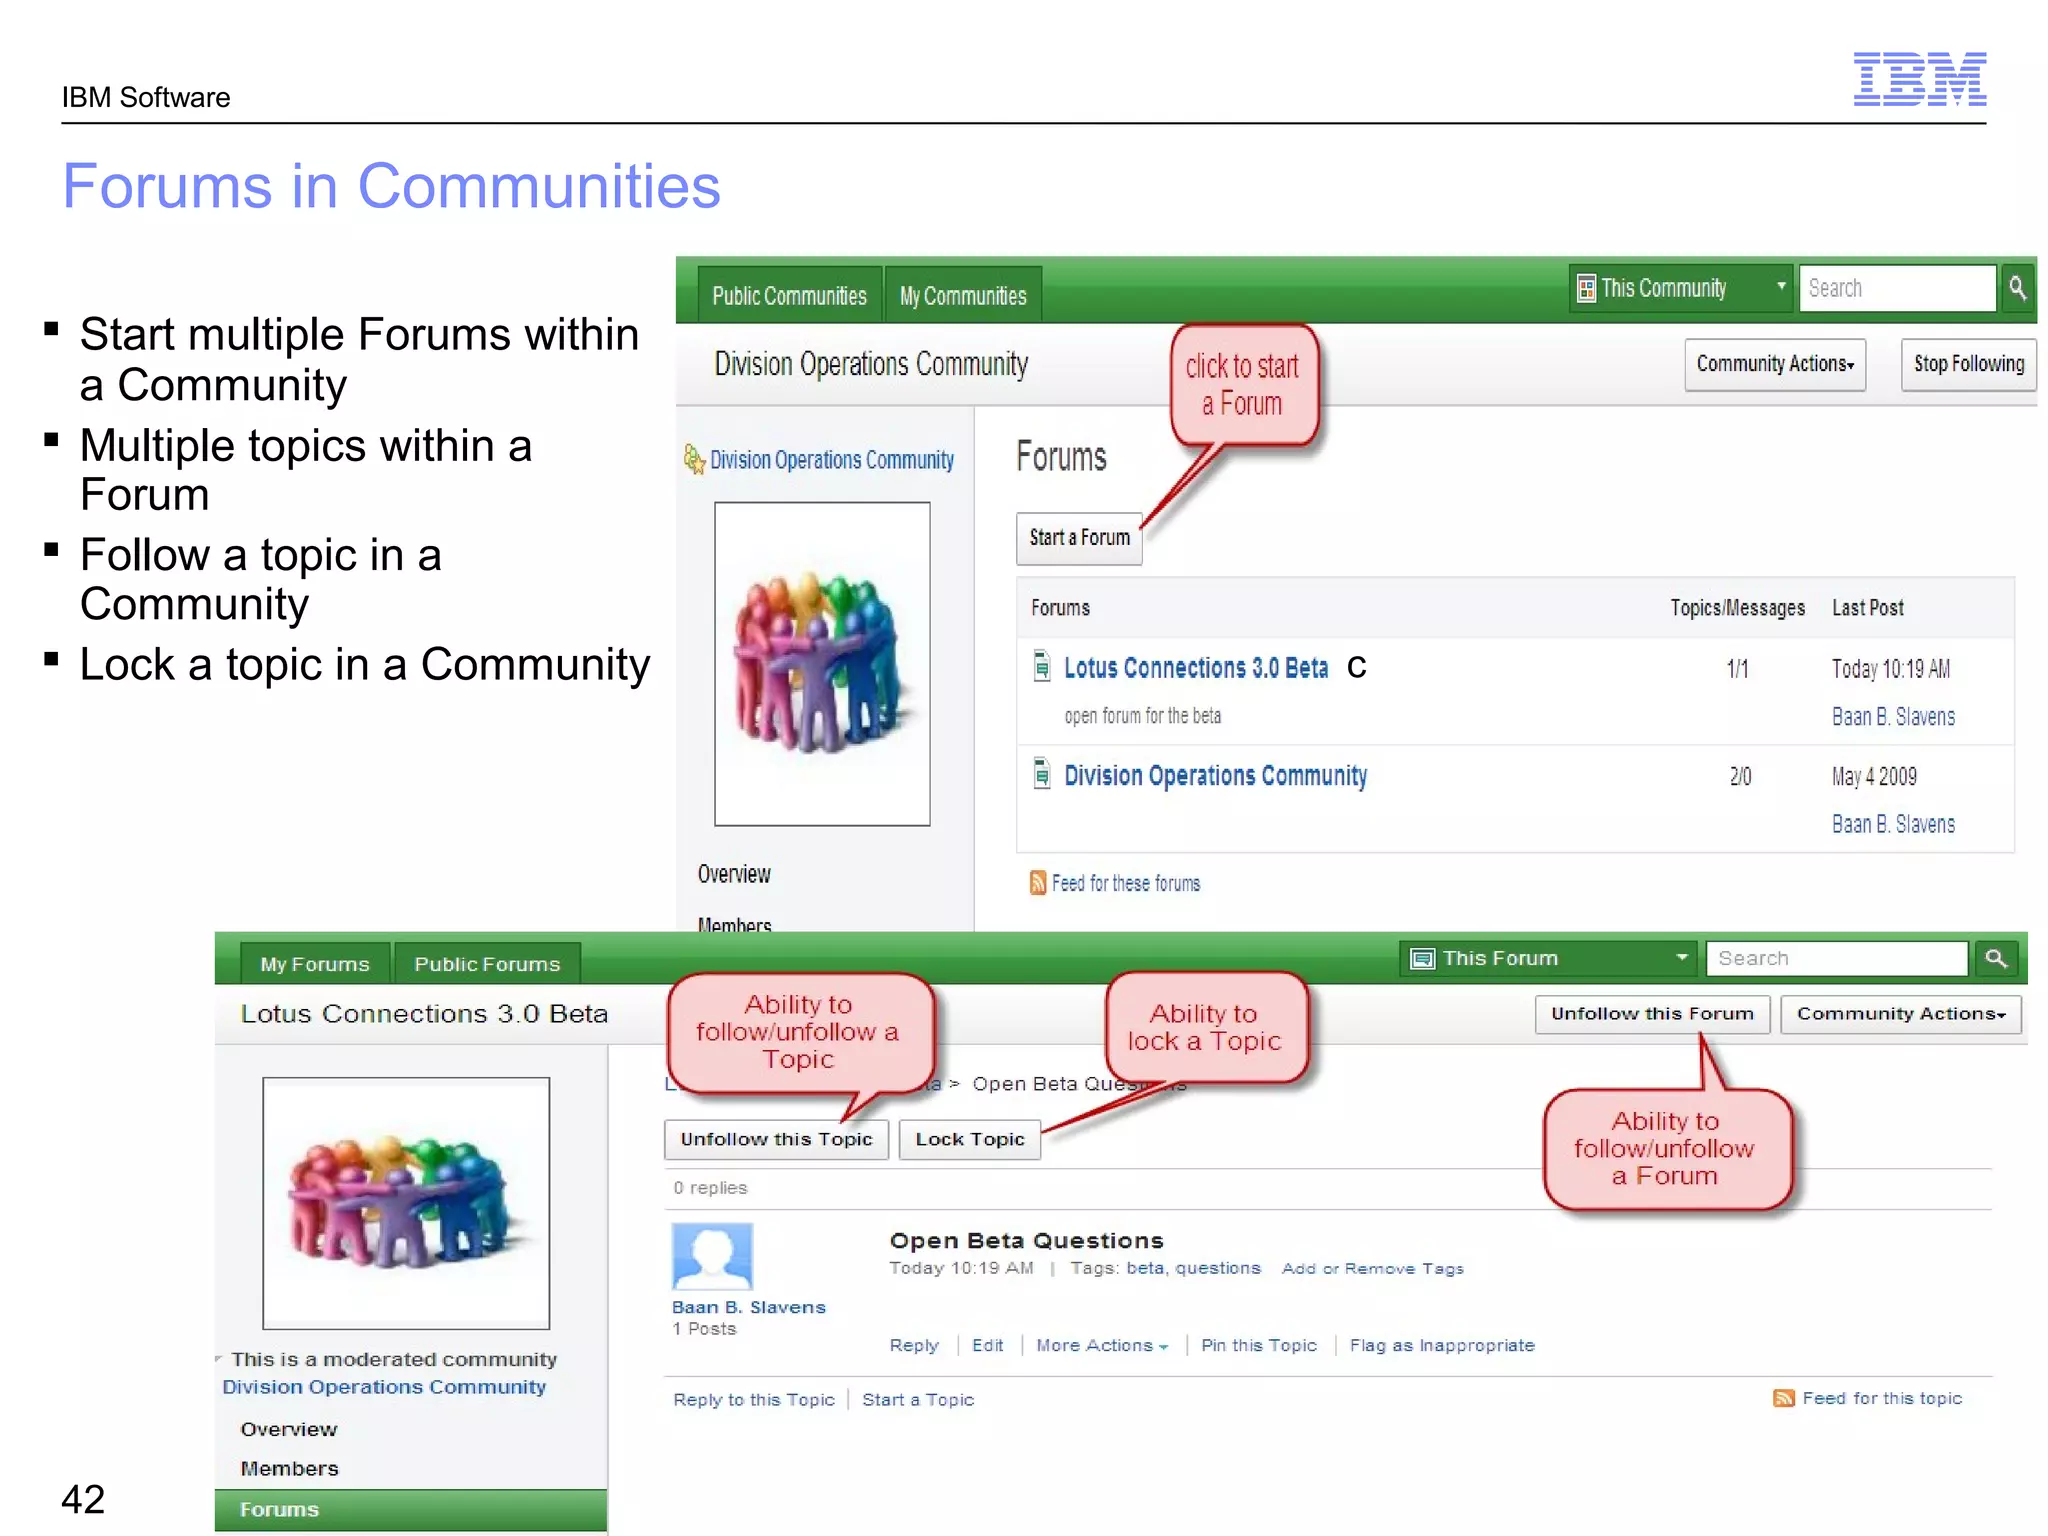
Task: Switch to the Public Communities tab
Action: point(789,296)
